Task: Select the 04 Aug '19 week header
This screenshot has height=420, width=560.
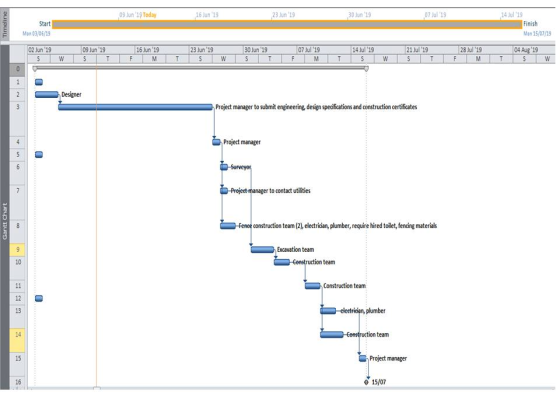Action: [534, 50]
